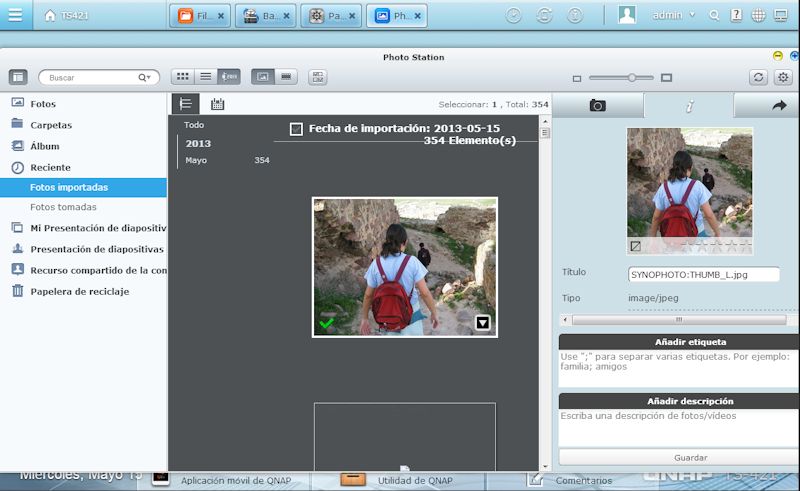This screenshot has width=800, height=491.
Task: Switch to thumbnail grid view
Action: click(x=183, y=77)
